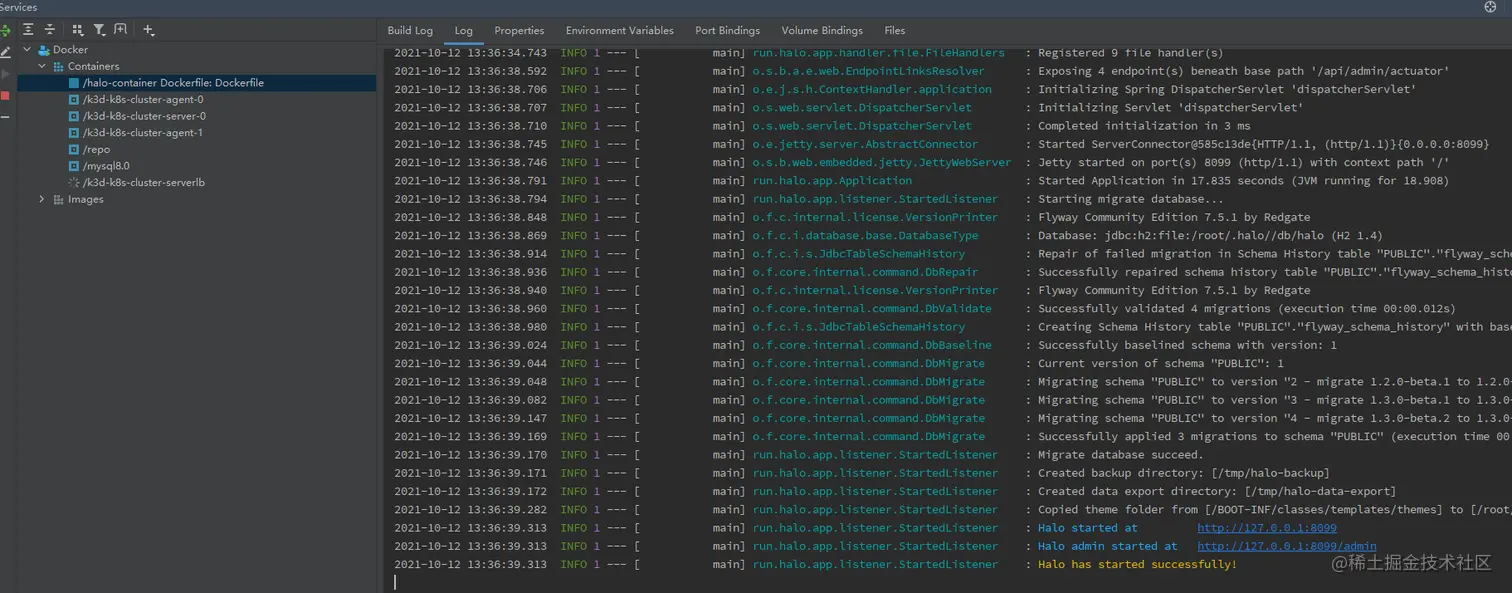Click the Images grid icon
The width and height of the screenshot is (1512, 593).
(59, 200)
